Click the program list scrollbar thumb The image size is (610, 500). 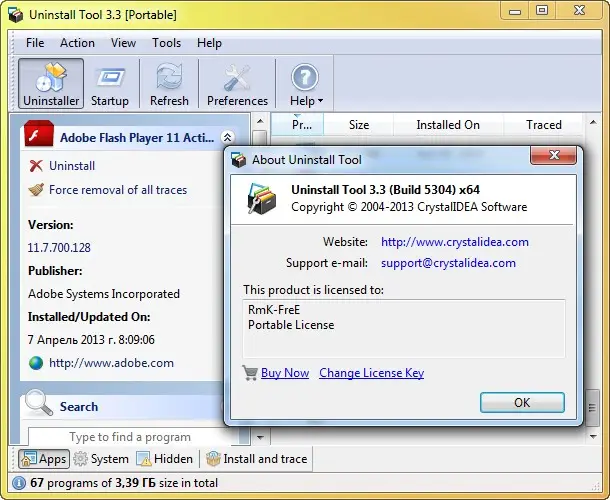click(592, 408)
